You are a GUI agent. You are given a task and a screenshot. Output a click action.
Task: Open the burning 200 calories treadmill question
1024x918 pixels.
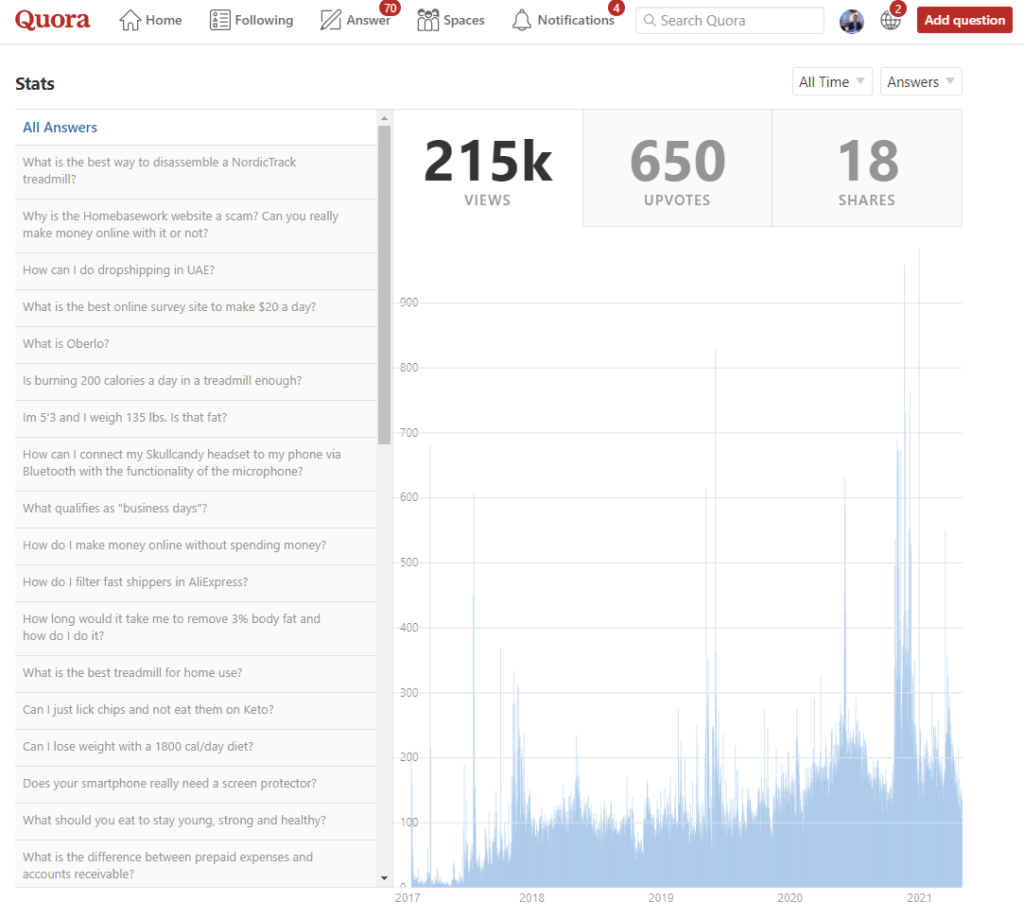196,381
